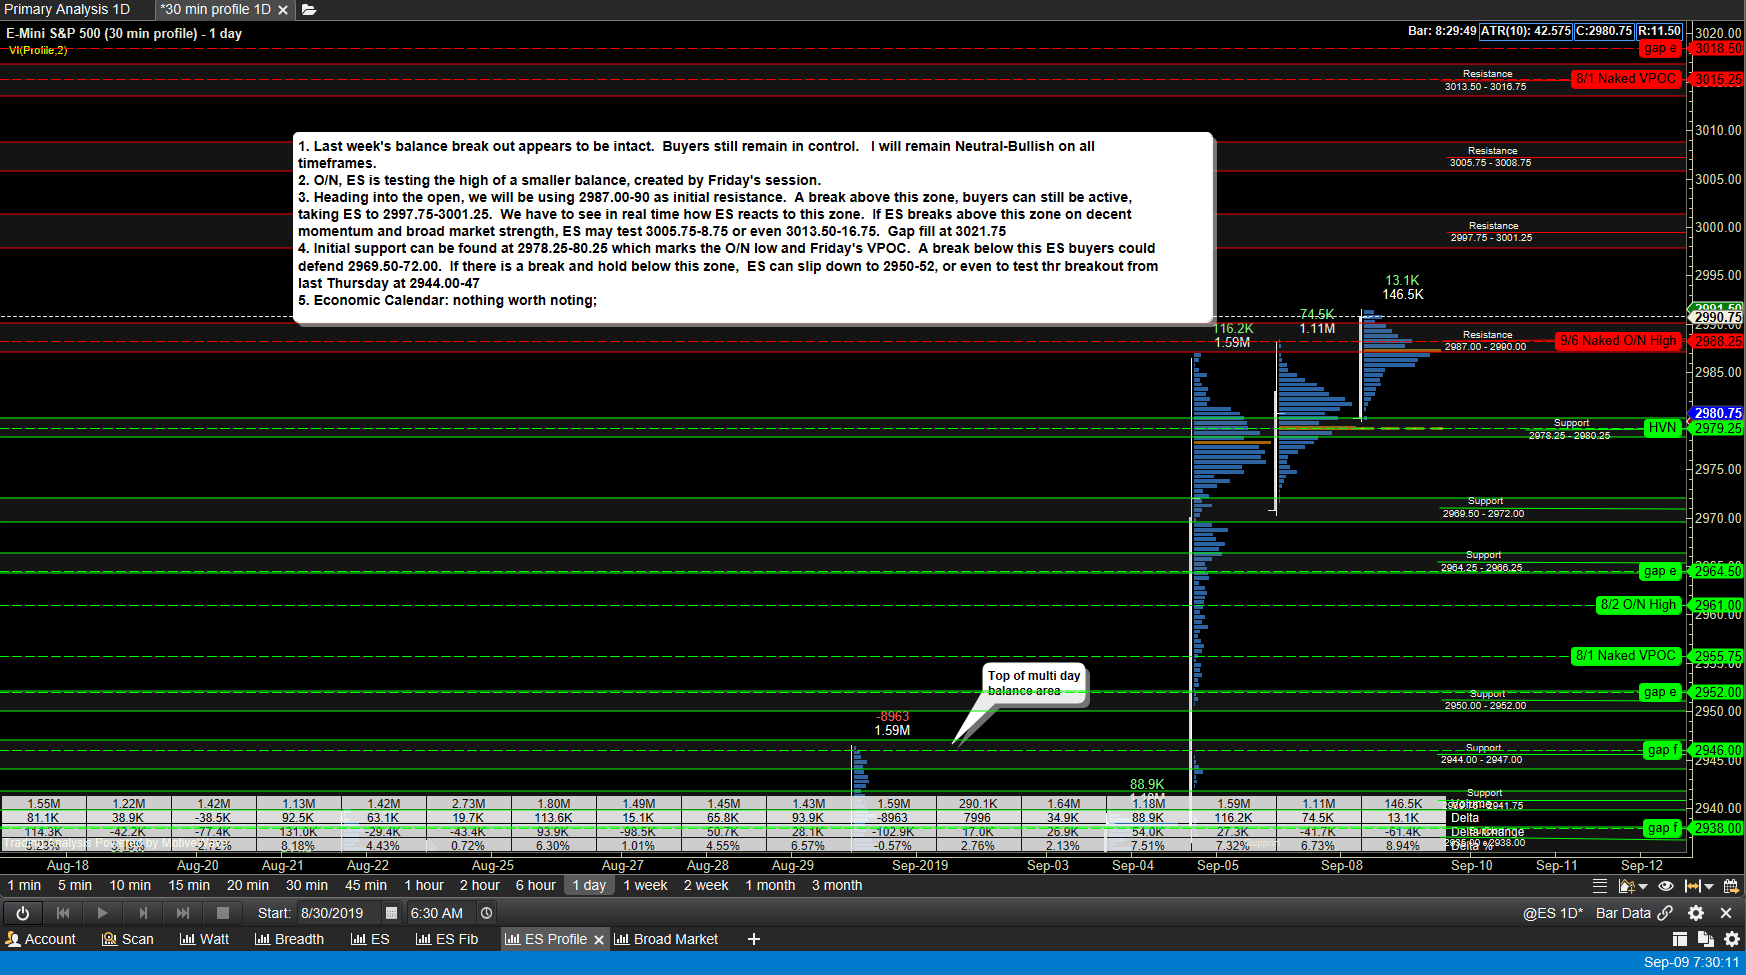Select the 15 min timeframe

click(189, 885)
